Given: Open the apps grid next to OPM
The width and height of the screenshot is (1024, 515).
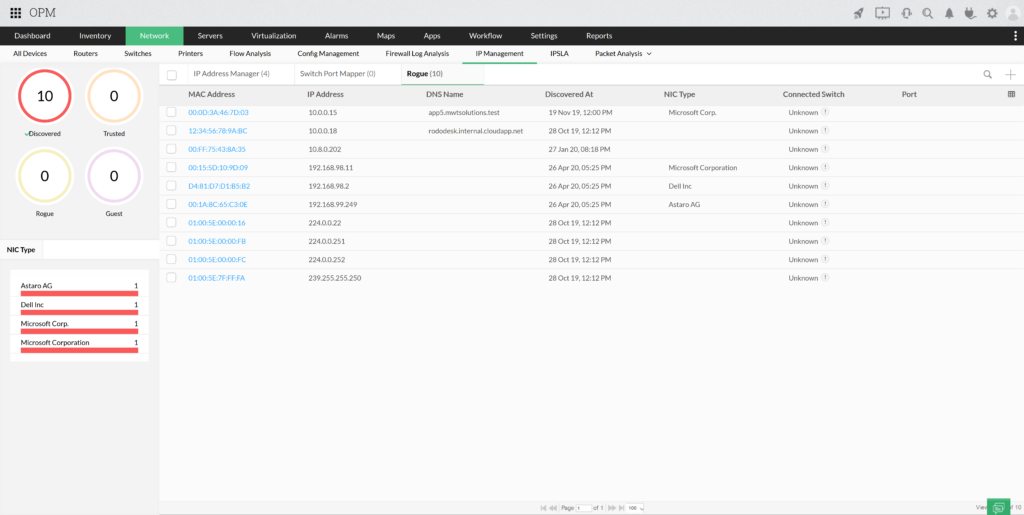Looking at the screenshot, I should coord(15,13).
